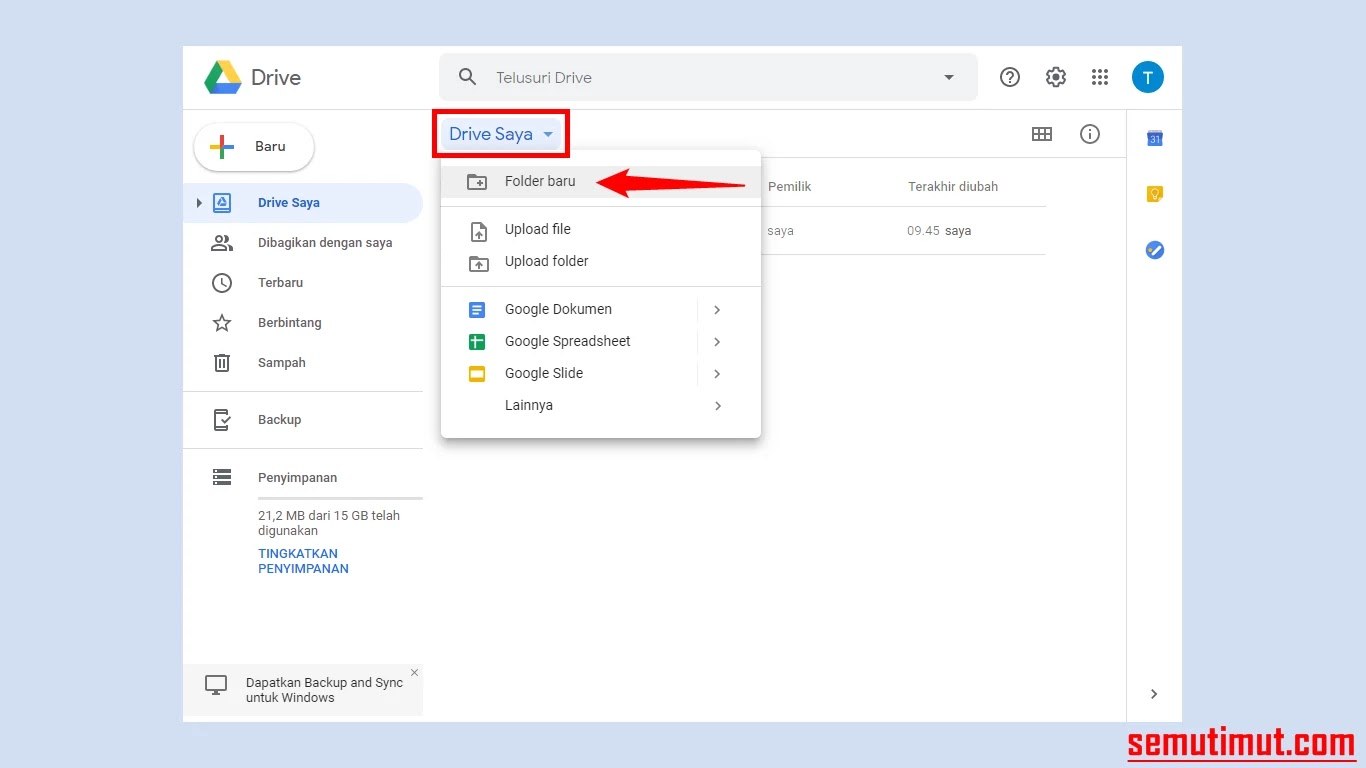Open the account avatar T

(1147, 77)
